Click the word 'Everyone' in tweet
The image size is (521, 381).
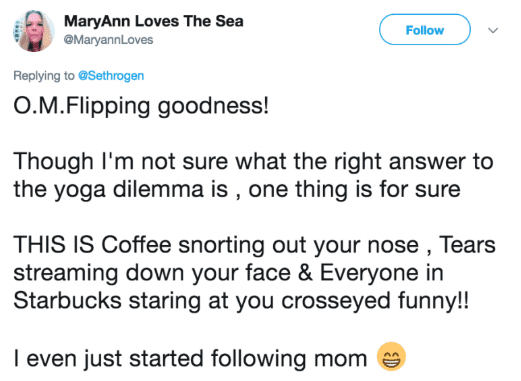tap(369, 273)
